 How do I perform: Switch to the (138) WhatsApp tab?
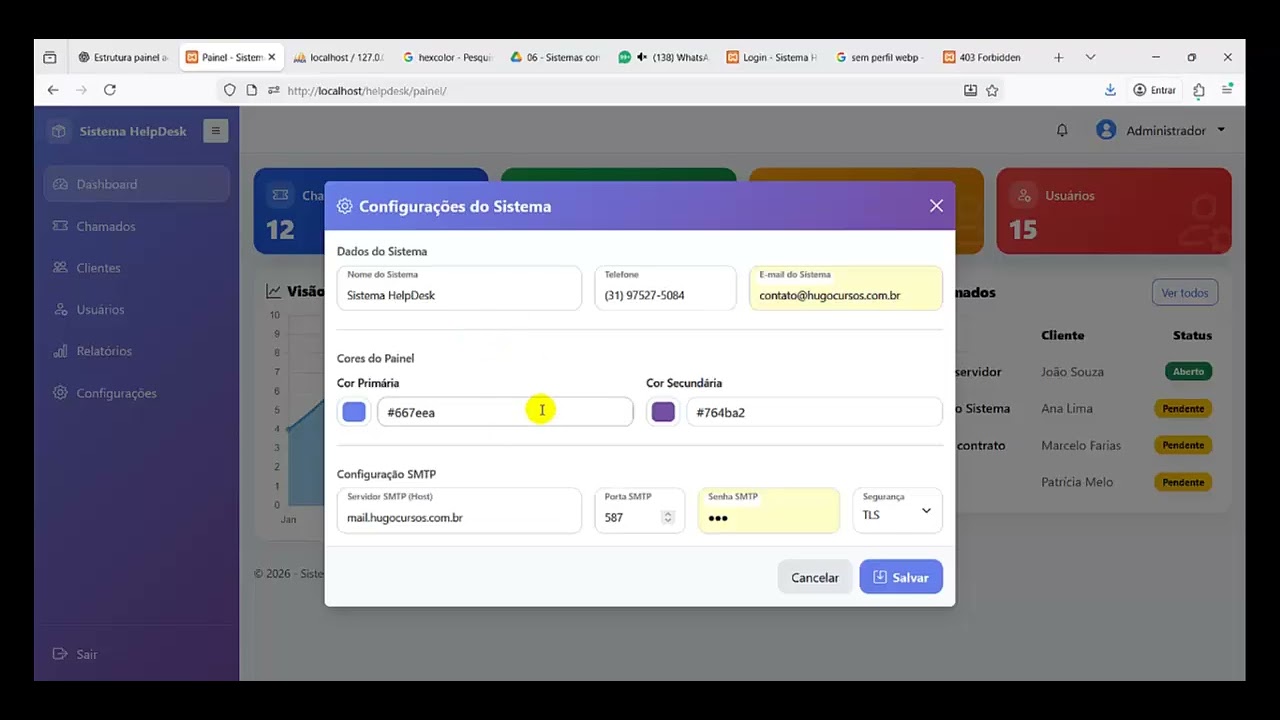coord(663,57)
